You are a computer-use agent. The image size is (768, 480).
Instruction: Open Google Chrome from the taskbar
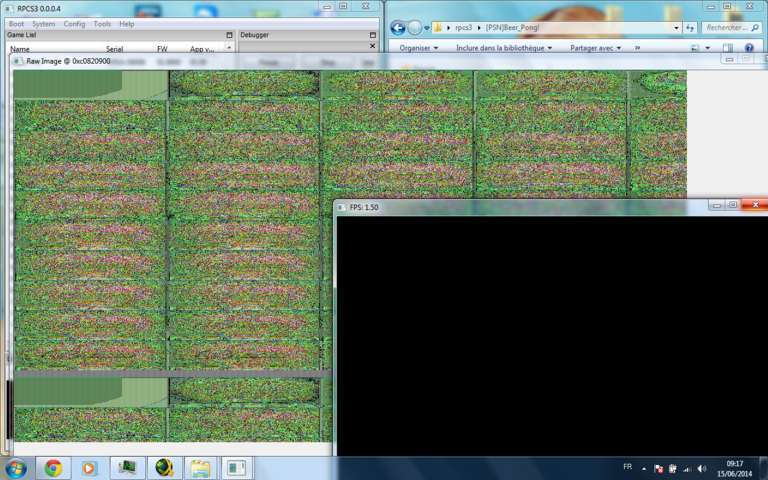53,467
